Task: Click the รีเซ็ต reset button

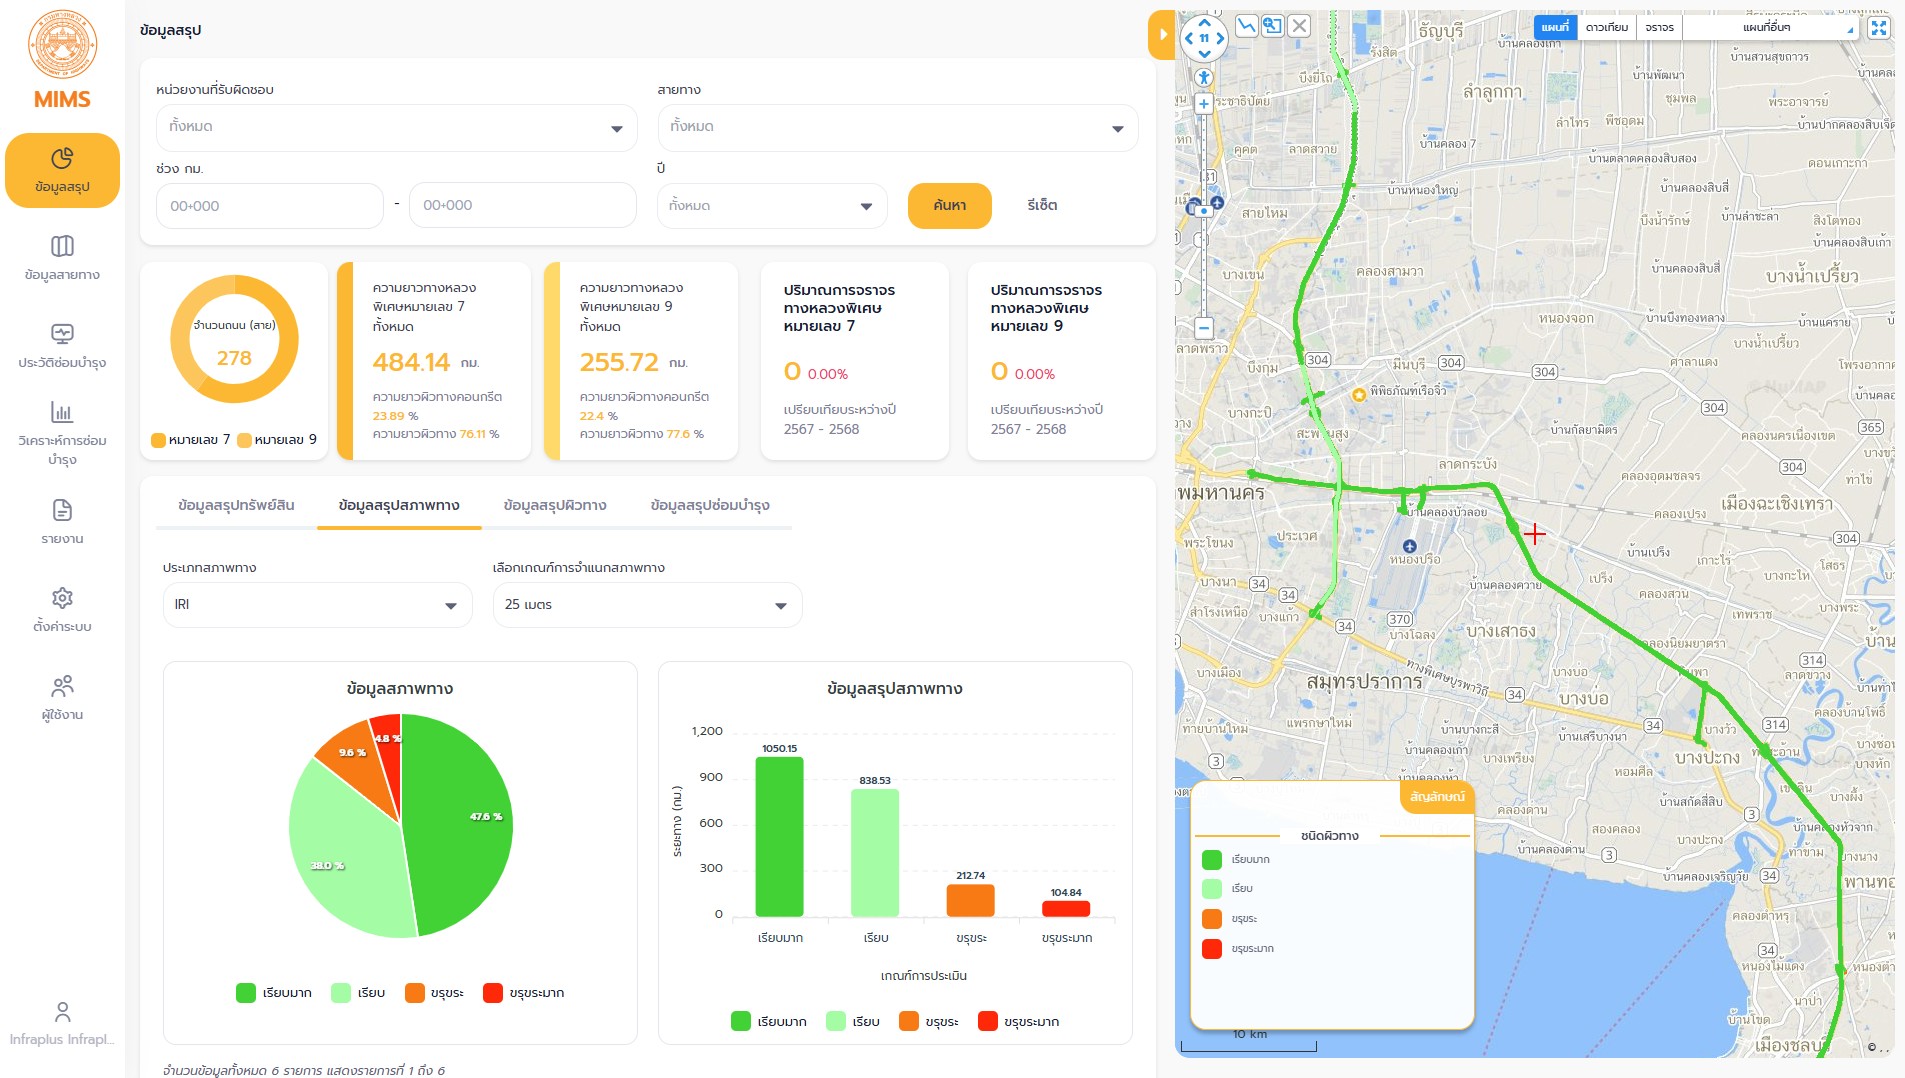Action: (1042, 206)
